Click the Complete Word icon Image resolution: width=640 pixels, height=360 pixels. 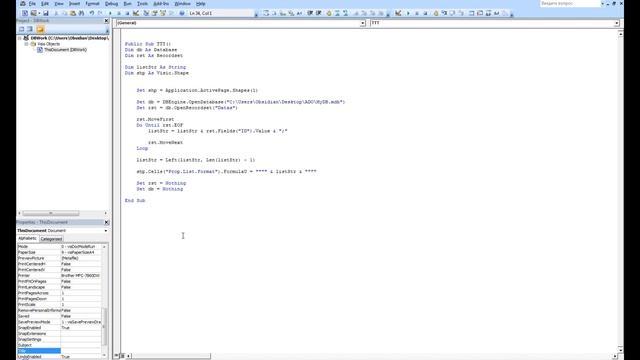tap(299, 13)
